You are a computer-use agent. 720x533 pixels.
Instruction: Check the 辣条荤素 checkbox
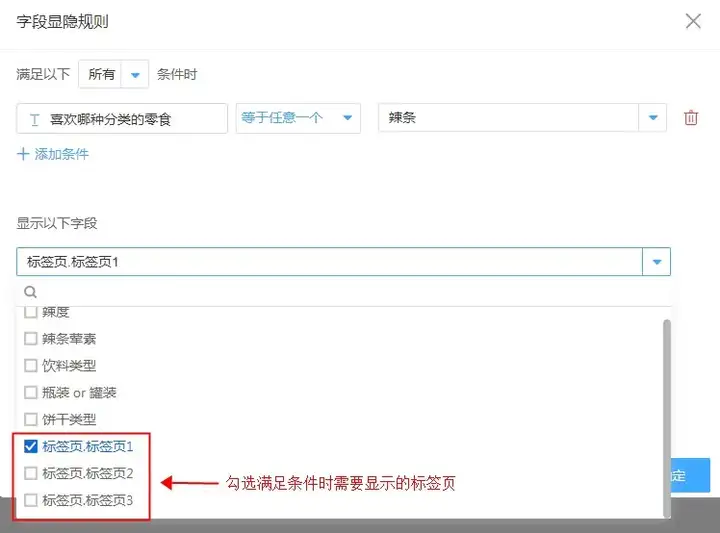(x=30, y=339)
